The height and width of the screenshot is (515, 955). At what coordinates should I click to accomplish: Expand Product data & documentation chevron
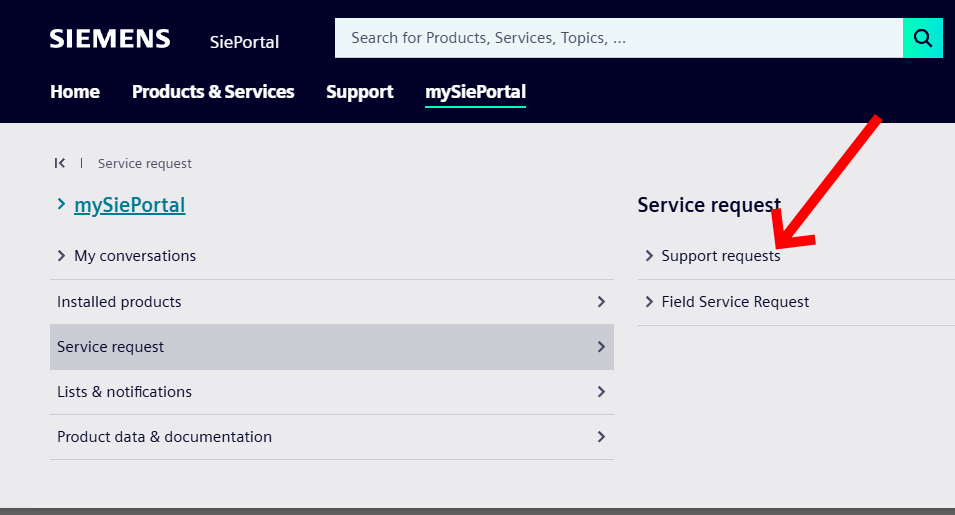[601, 437]
